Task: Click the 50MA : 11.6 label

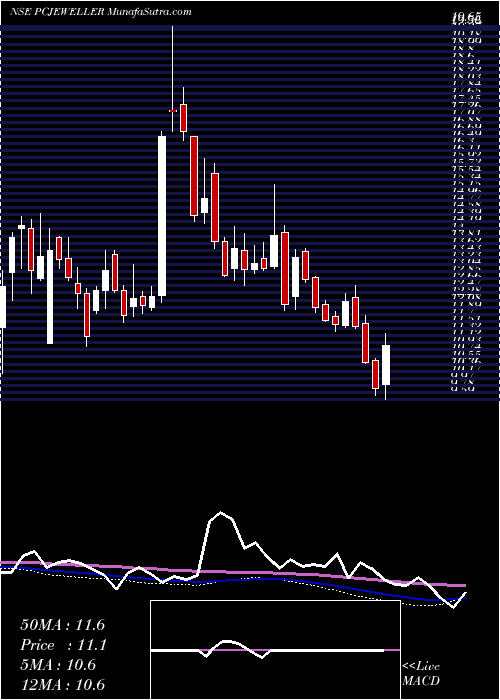Action: pyautogui.click(x=62, y=625)
